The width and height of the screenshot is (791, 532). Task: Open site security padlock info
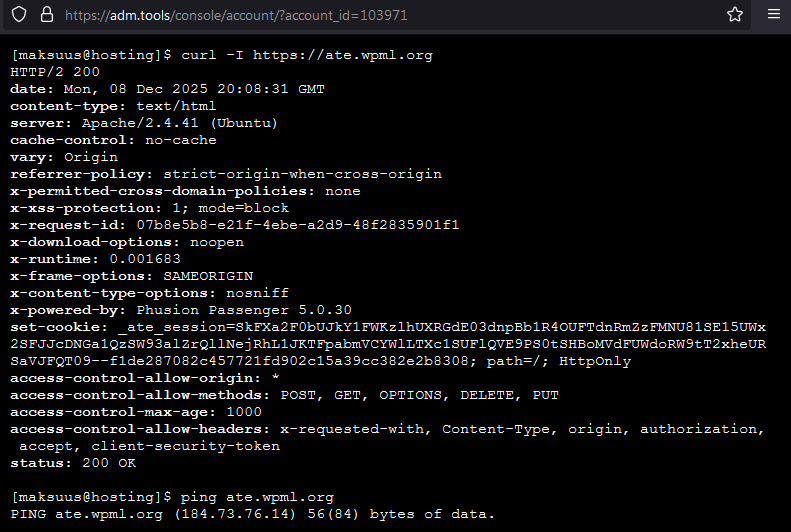point(46,15)
